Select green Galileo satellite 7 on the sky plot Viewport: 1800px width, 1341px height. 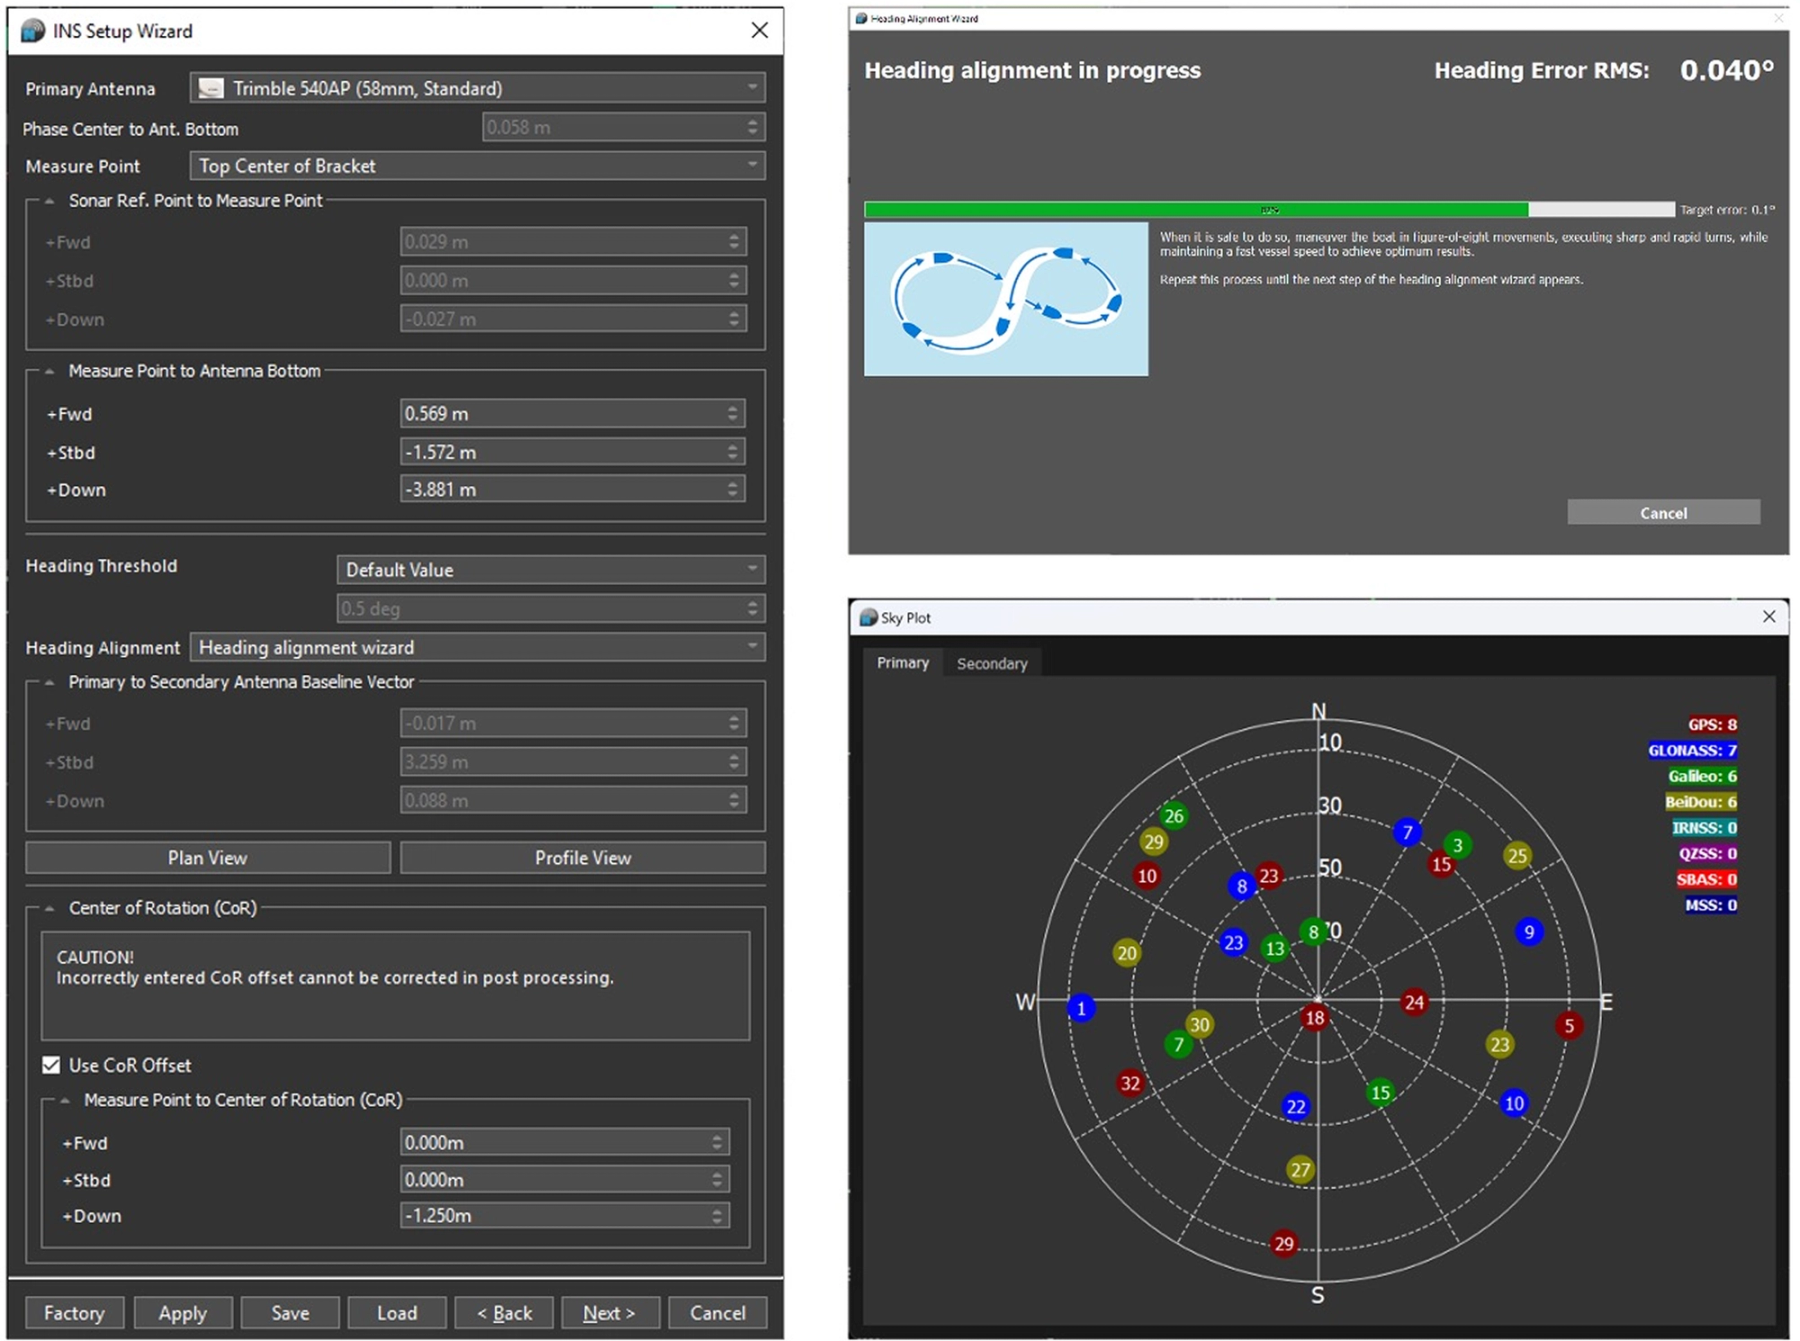tap(1178, 1045)
